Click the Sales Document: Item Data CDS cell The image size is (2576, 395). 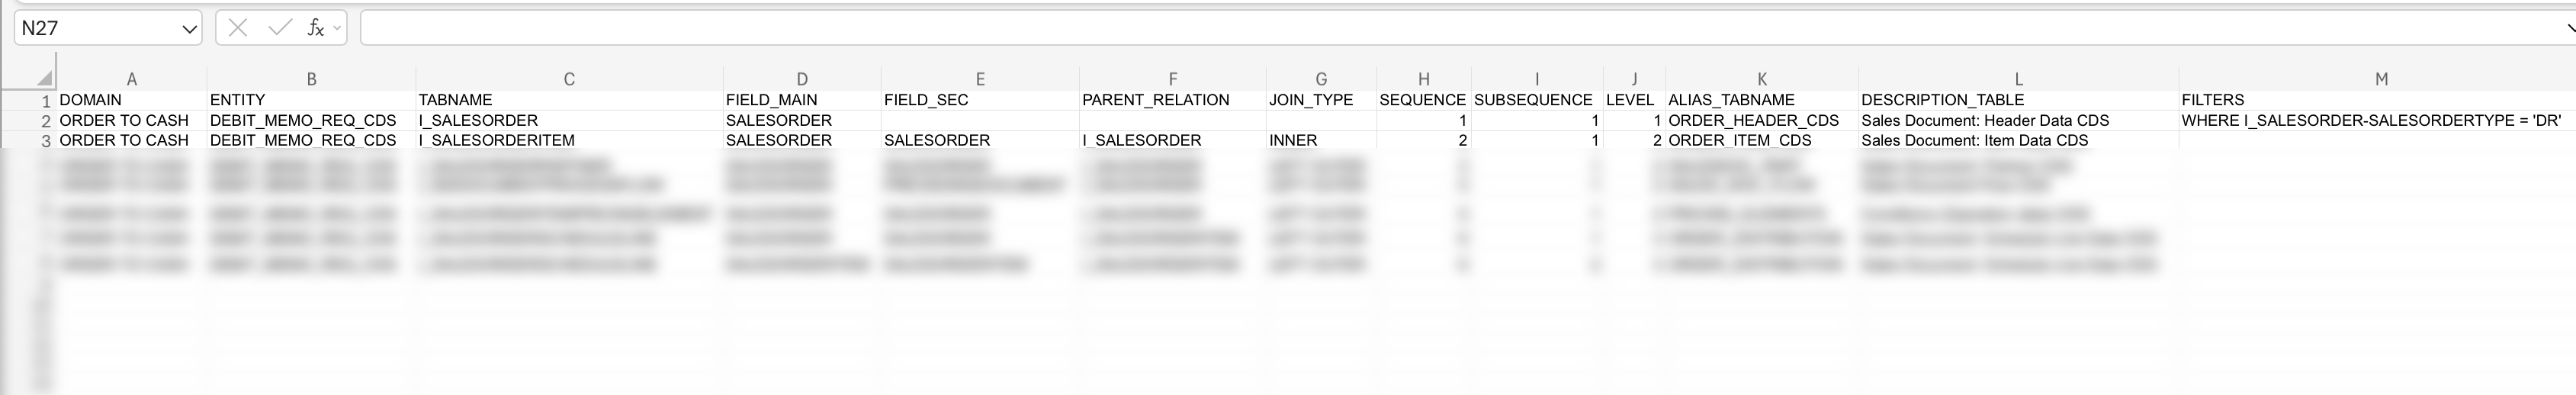click(1974, 141)
